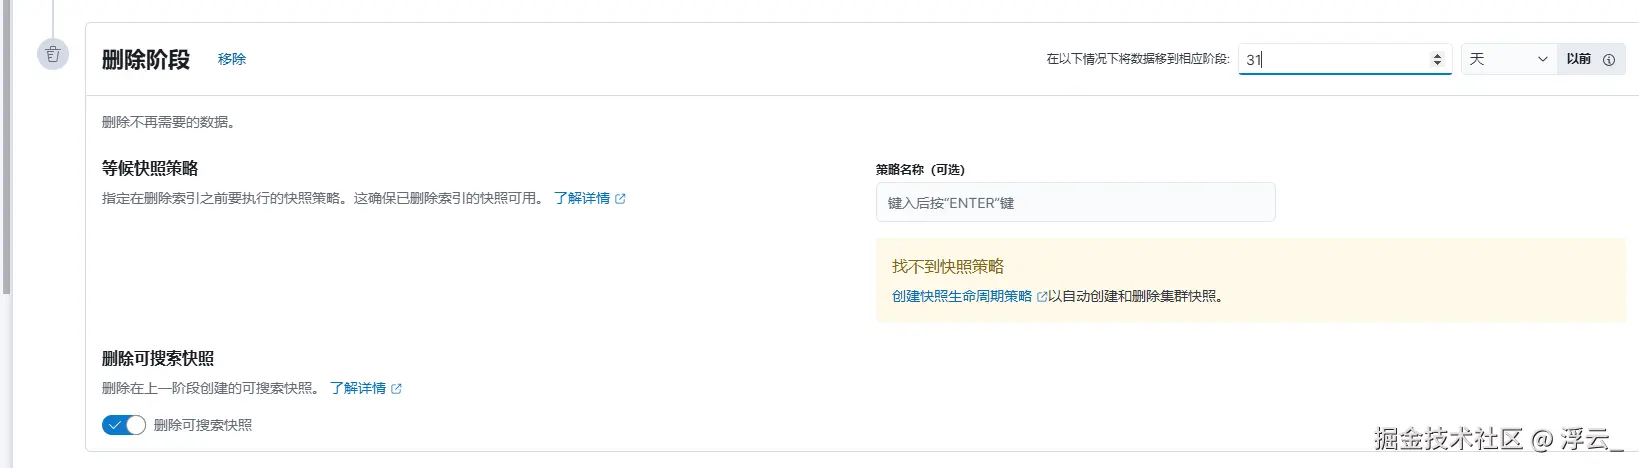Click 移除 to remove the delete phase
This screenshot has width=1639, height=468.
point(232,59)
